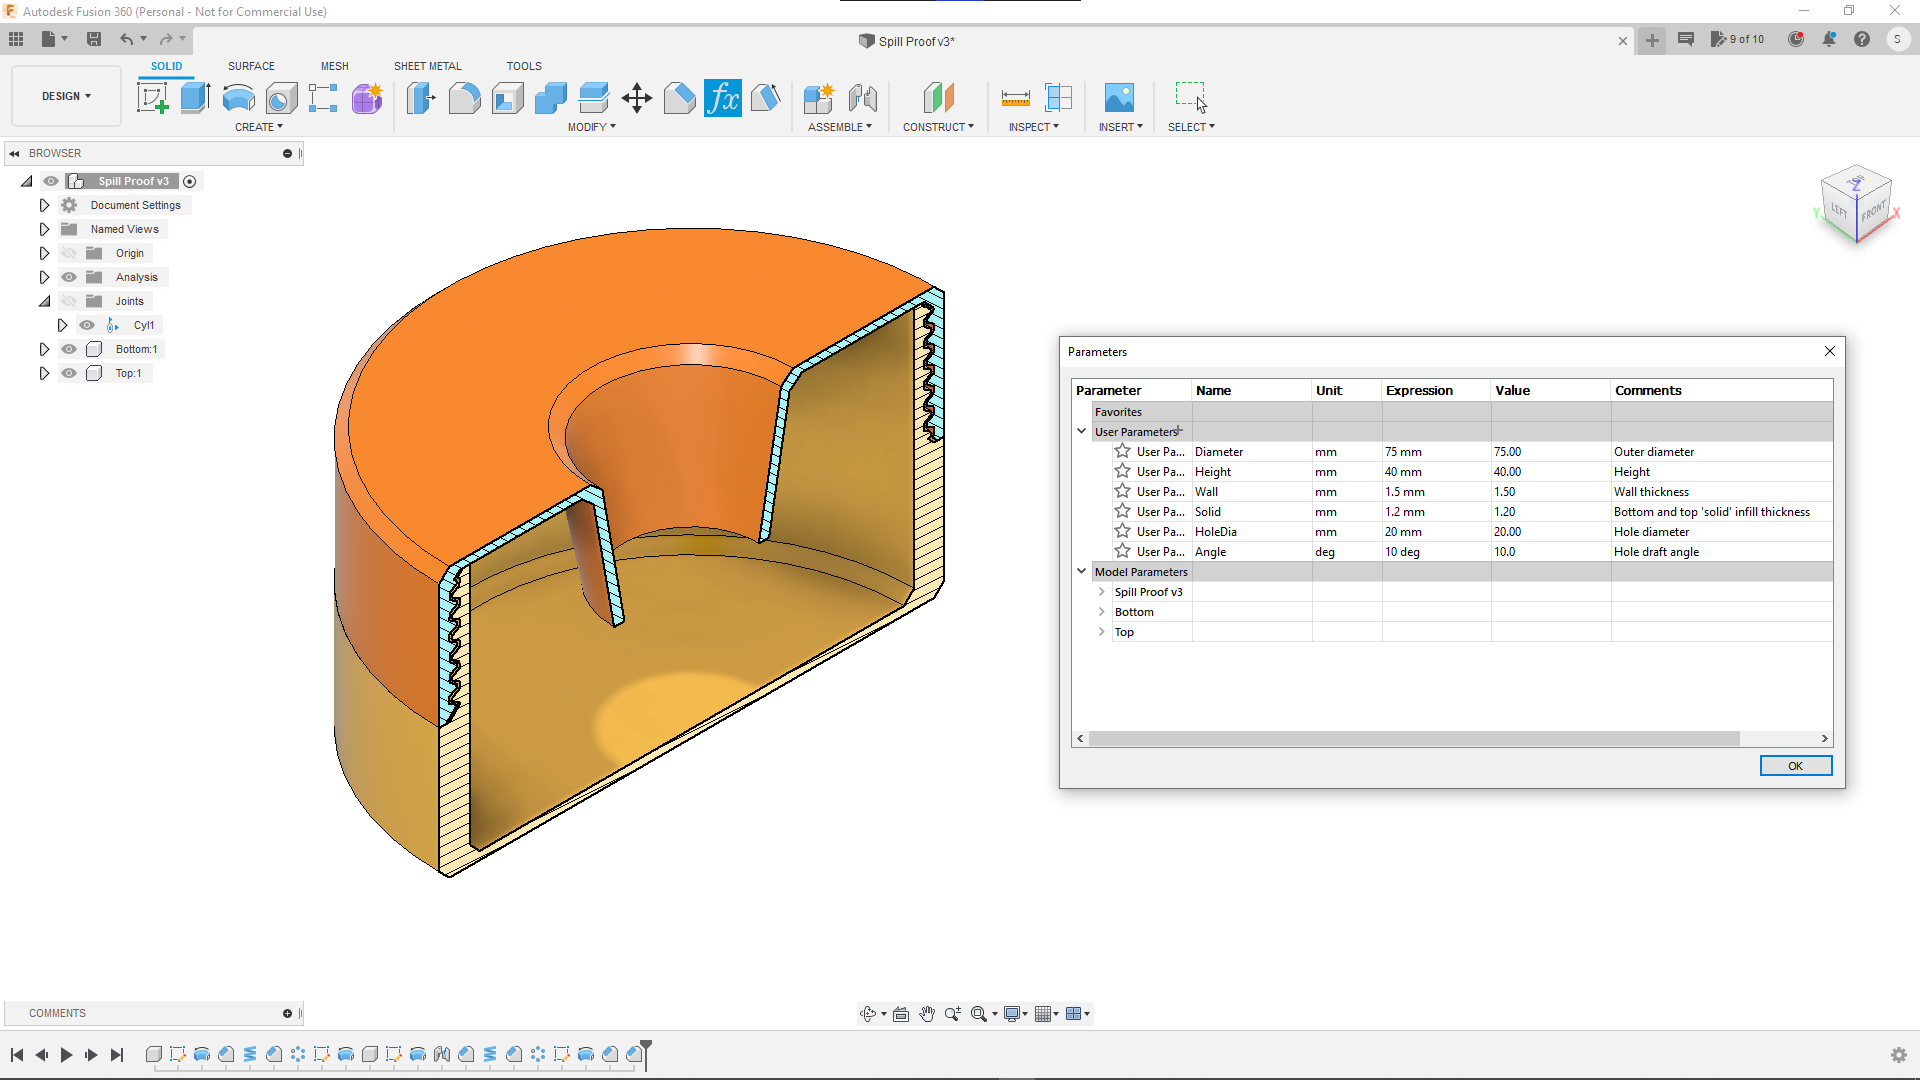The width and height of the screenshot is (1920, 1080).
Task: Open Change Parameters fx tool
Action: 722,98
